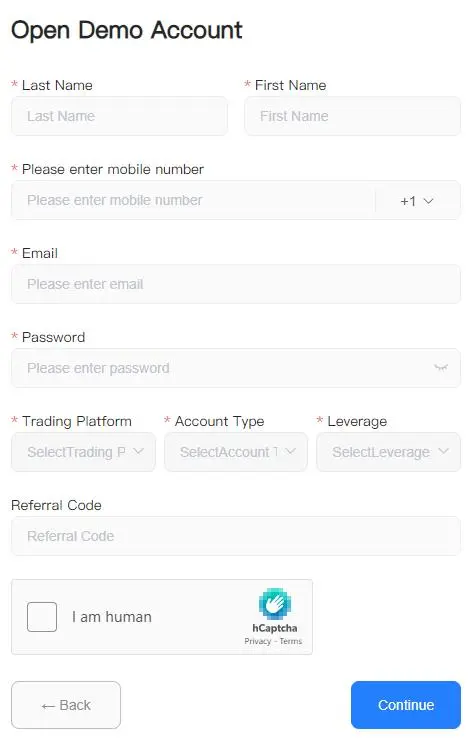Open hCaptcha Terms link
The image size is (474, 746).
pos(291,641)
